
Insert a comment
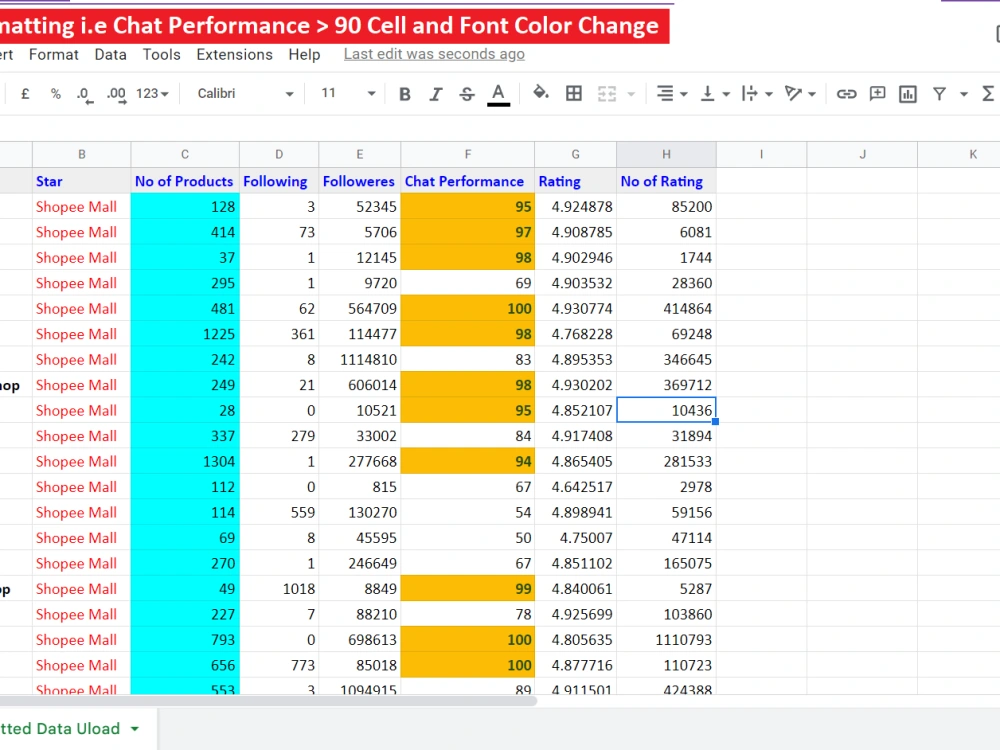pyautogui.click(x=877, y=93)
